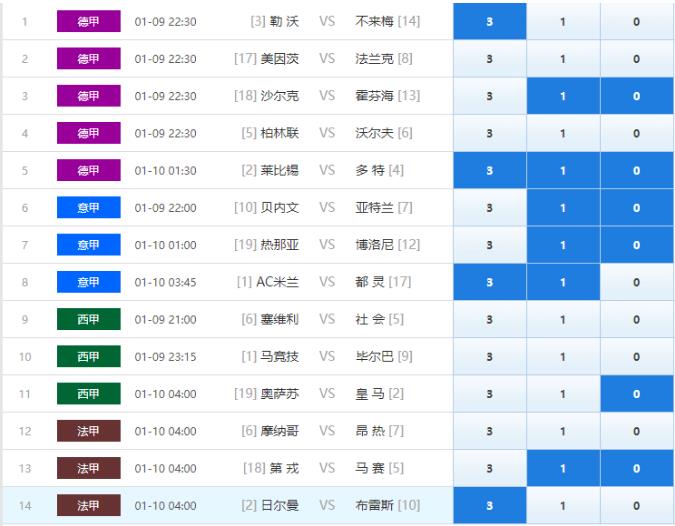This screenshot has width=675, height=526.
Task: Open home team 莱比锡 name
Action: point(280,170)
